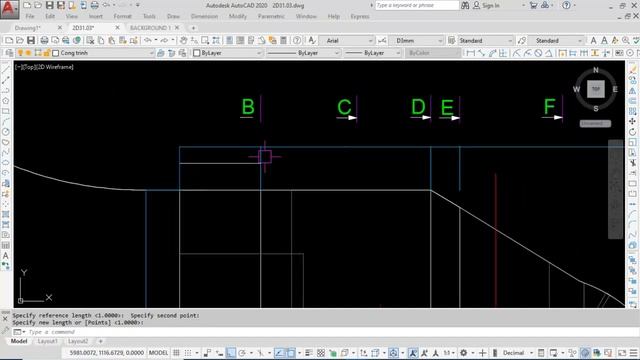Toggle the layer on/off lightbulb icon
640x360 pixels.
[20, 53]
